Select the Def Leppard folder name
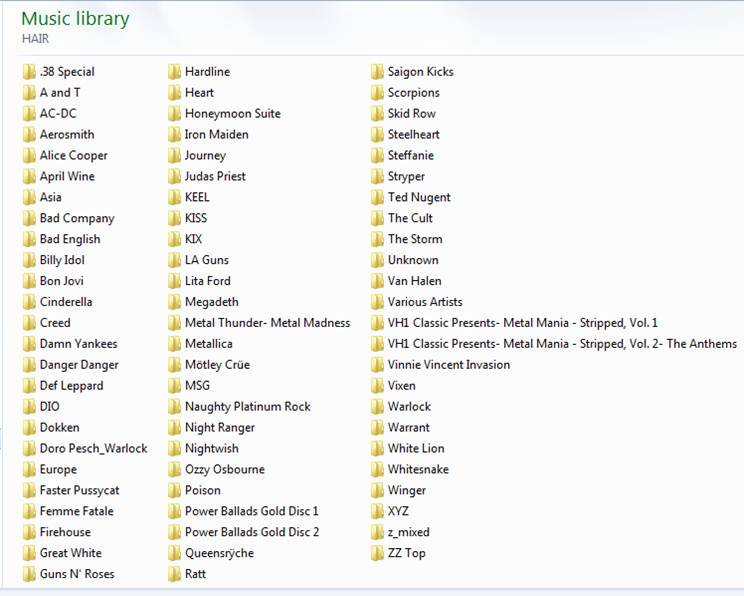Viewport: 744px width, 596px height. click(x=71, y=386)
